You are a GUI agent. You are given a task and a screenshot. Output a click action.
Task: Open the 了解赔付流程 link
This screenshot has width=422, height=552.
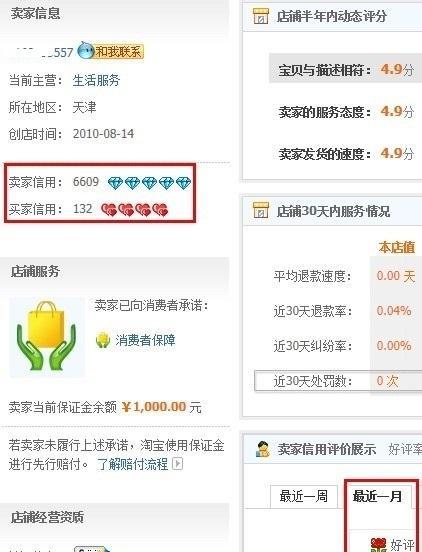point(133,464)
